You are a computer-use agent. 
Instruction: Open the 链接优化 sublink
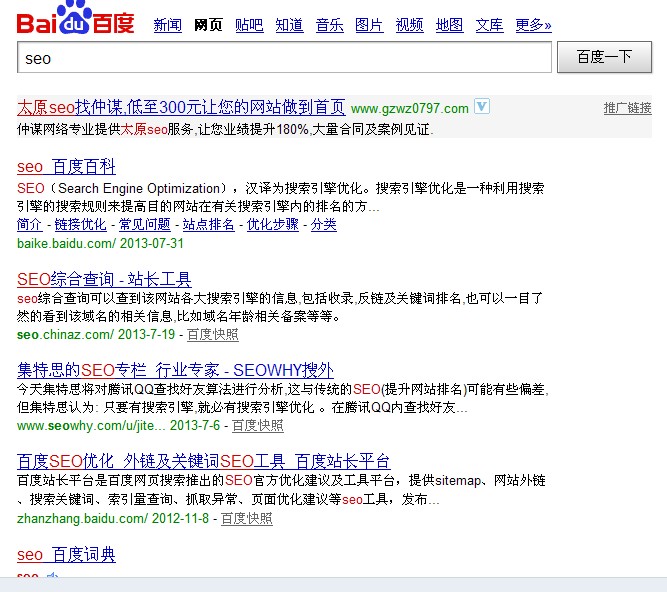[80, 224]
